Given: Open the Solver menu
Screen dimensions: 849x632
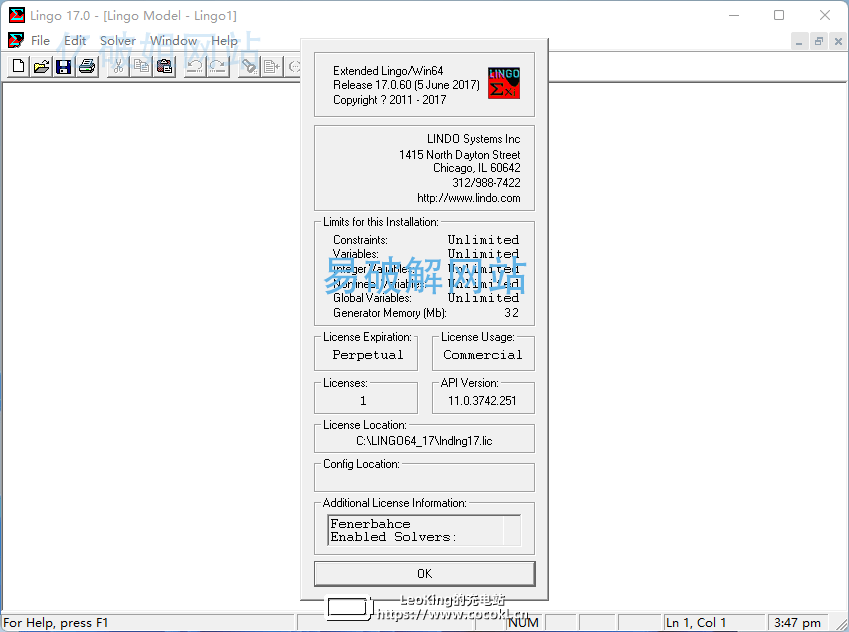Looking at the screenshot, I should click(117, 41).
